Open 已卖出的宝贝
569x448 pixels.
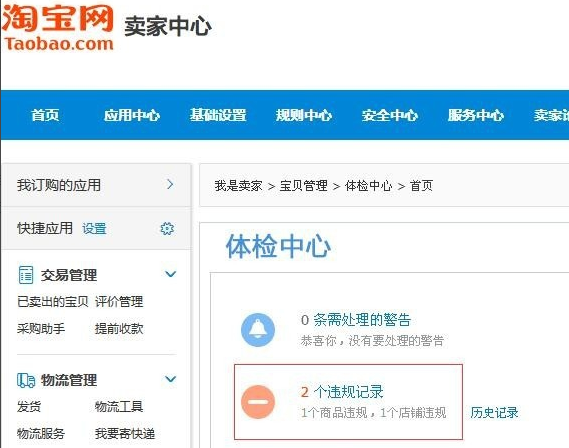pyautogui.click(x=53, y=301)
